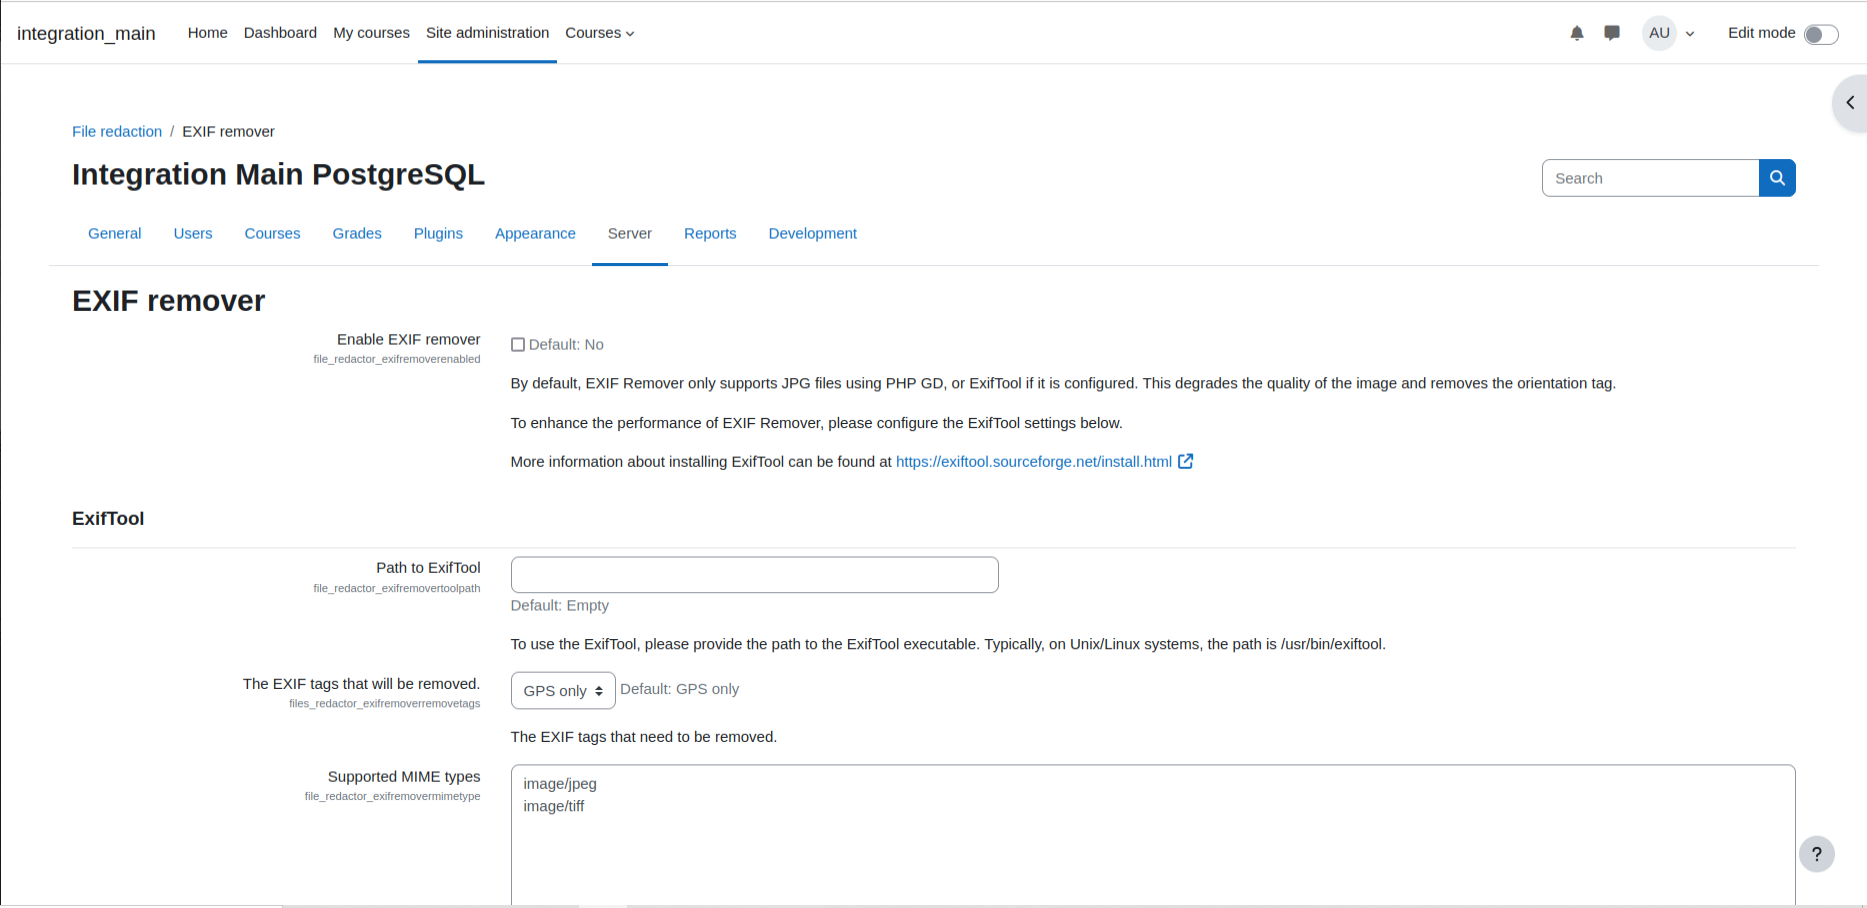Open the messaging chat bubble icon
The height and width of the screenshot is (908, 1867).
point(1612,33)
